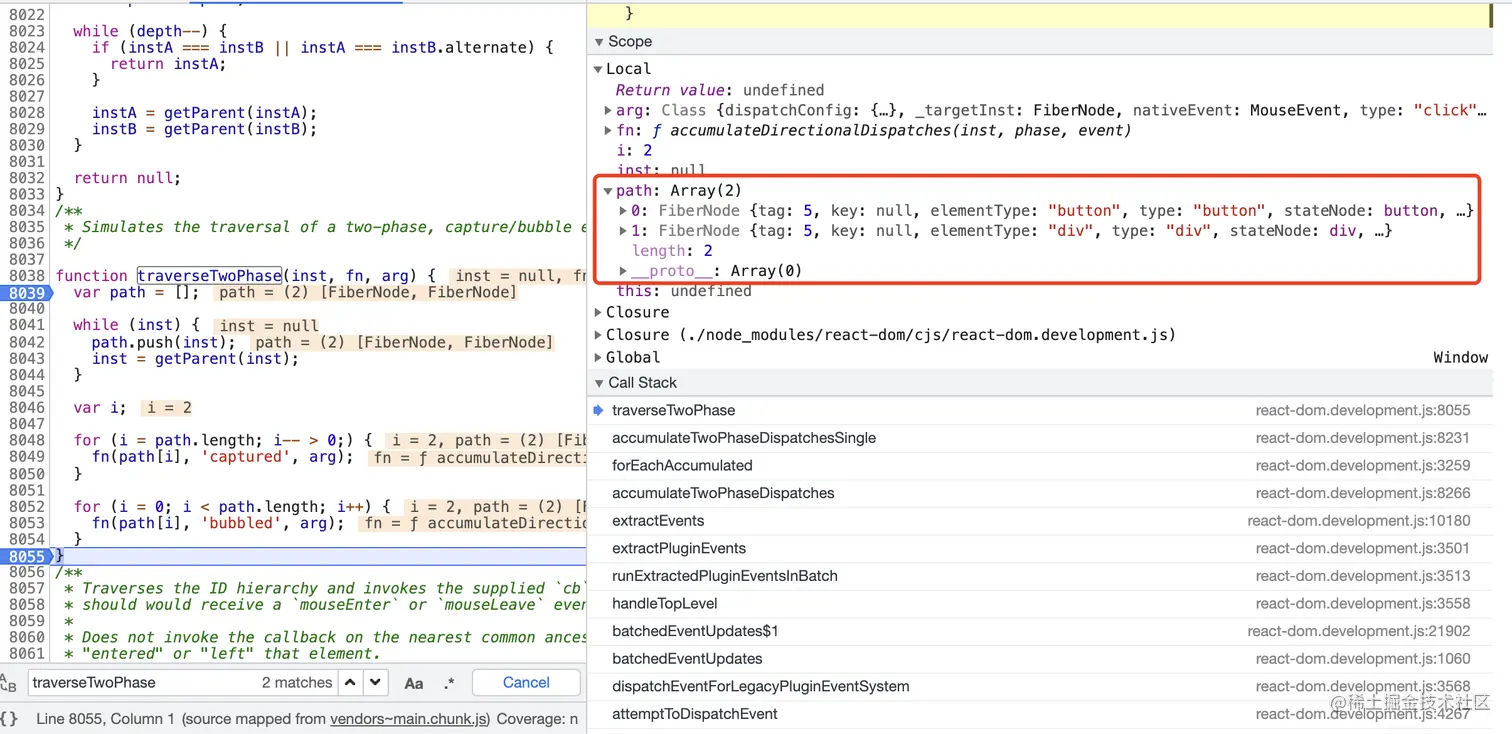
Task: Collapse the Scope section
Action: click(599, 41)
